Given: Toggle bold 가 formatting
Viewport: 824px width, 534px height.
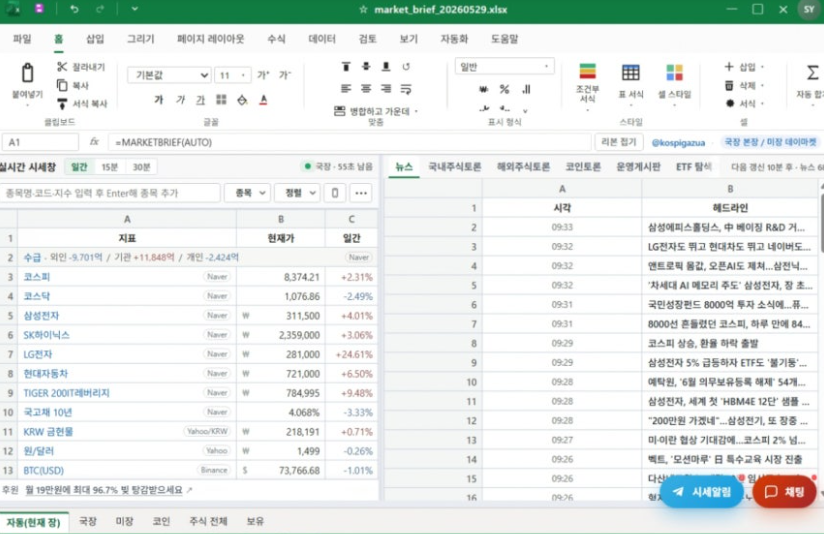Looking at the screenshot, I should click(159, 99).
